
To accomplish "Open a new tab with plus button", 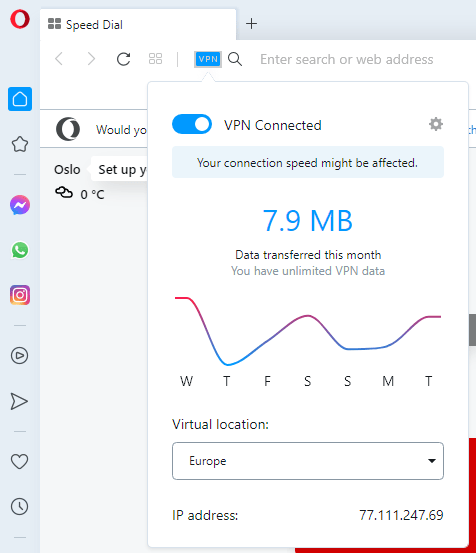I will [x=251, y=24].
